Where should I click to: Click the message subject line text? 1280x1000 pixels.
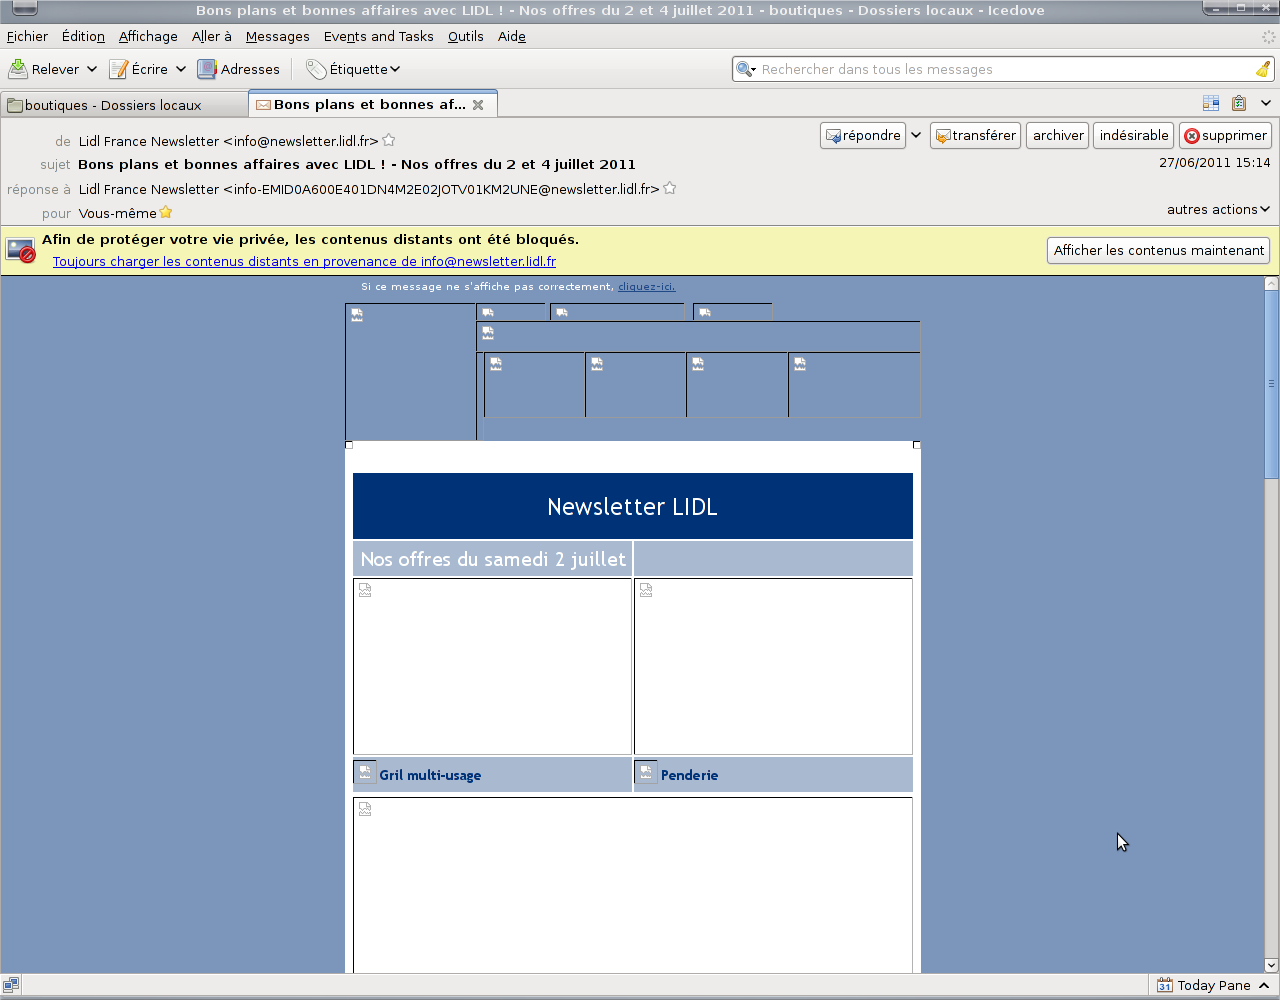(x=357, y=164)
